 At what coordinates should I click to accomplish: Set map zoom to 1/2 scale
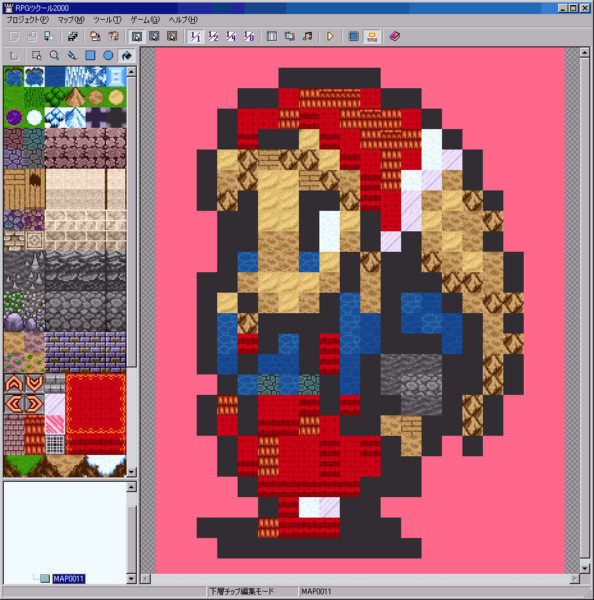point(213,36)
